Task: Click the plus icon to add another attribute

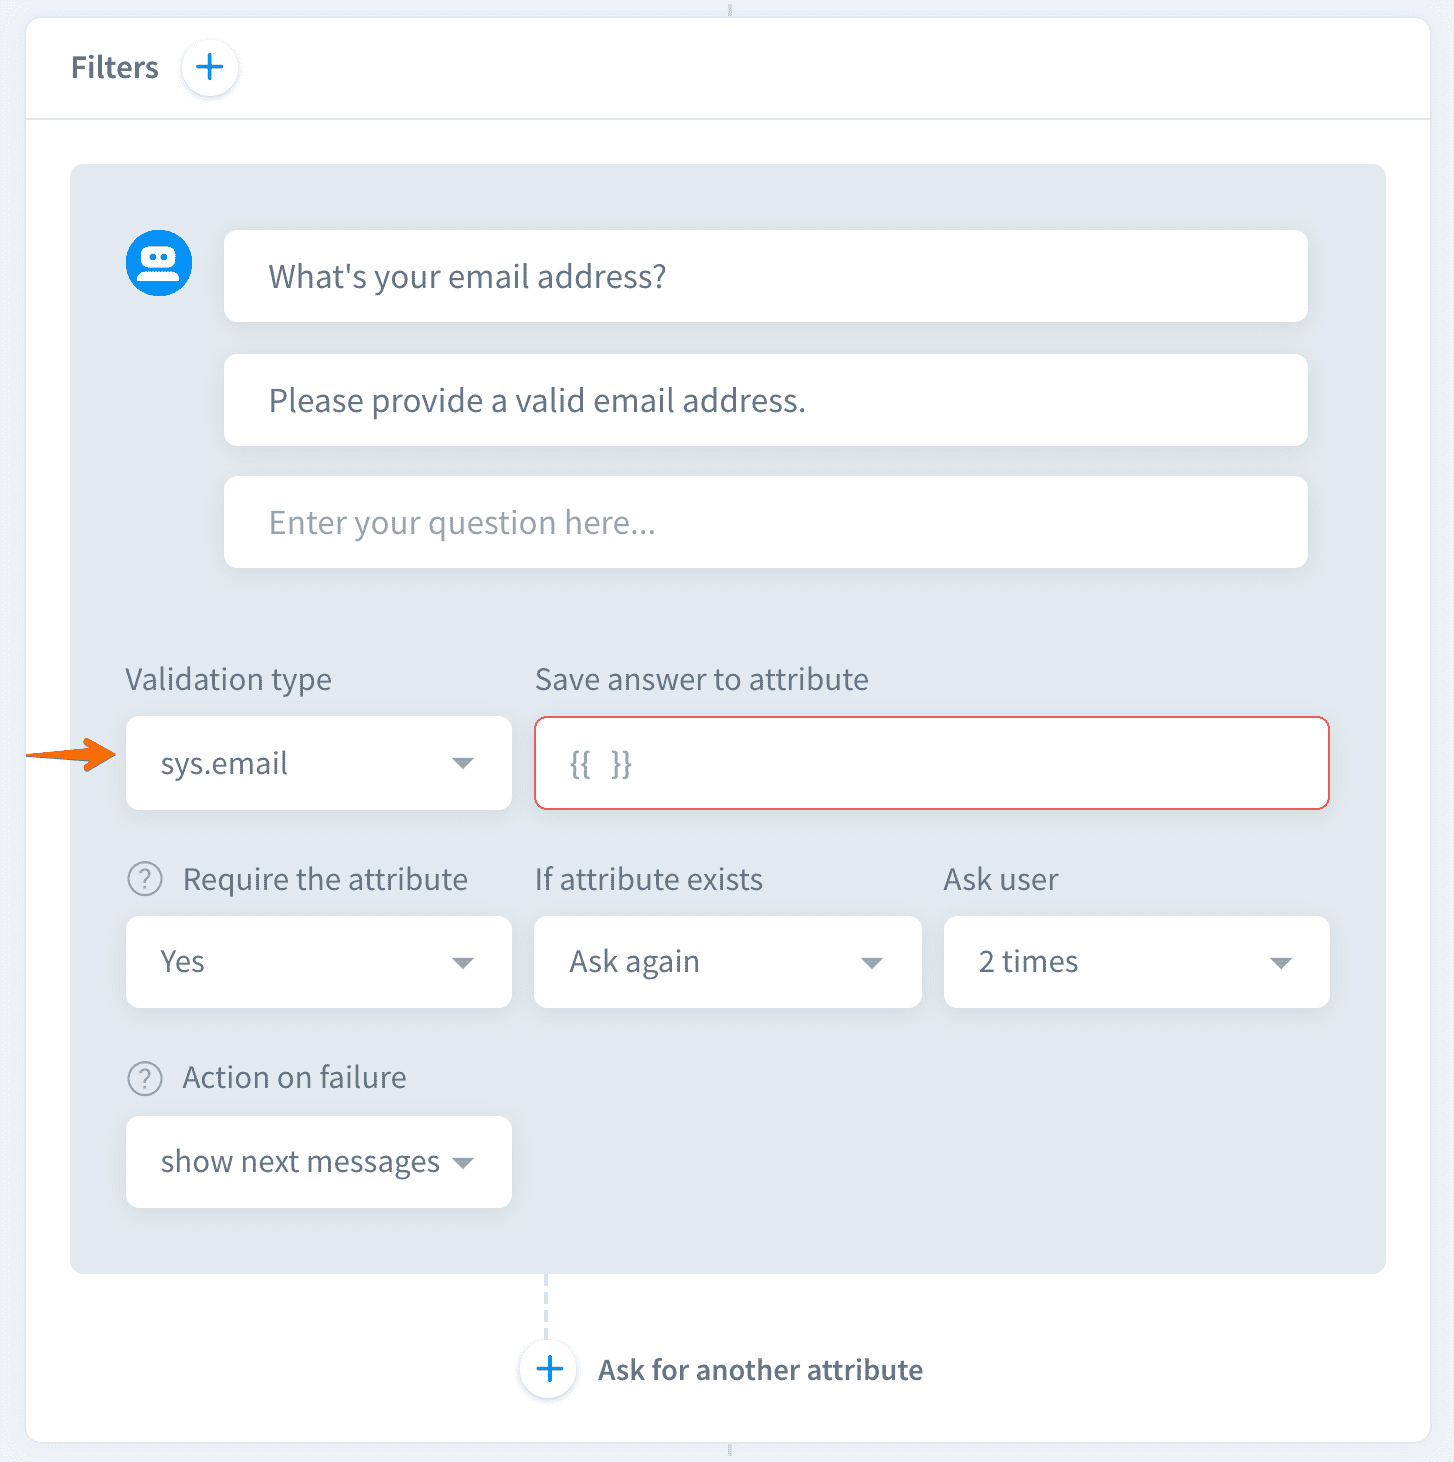Action: pyautogui.click(x=549, y=1369)
